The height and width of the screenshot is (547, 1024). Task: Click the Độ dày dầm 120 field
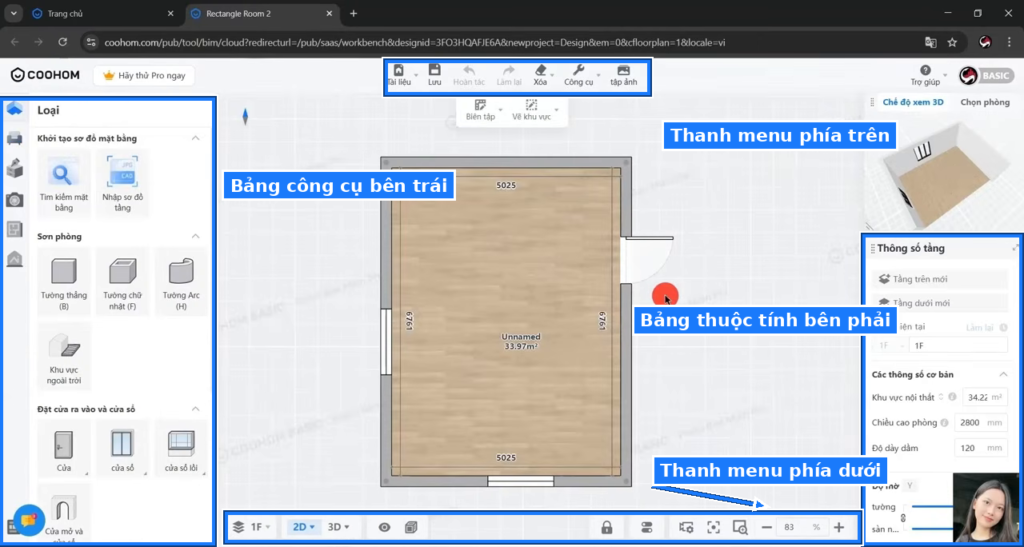980,448
